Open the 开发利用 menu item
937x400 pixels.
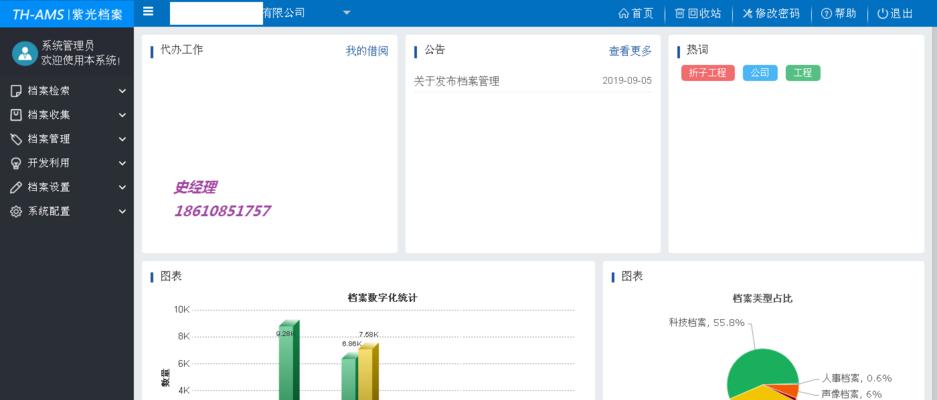click(67, 163)
